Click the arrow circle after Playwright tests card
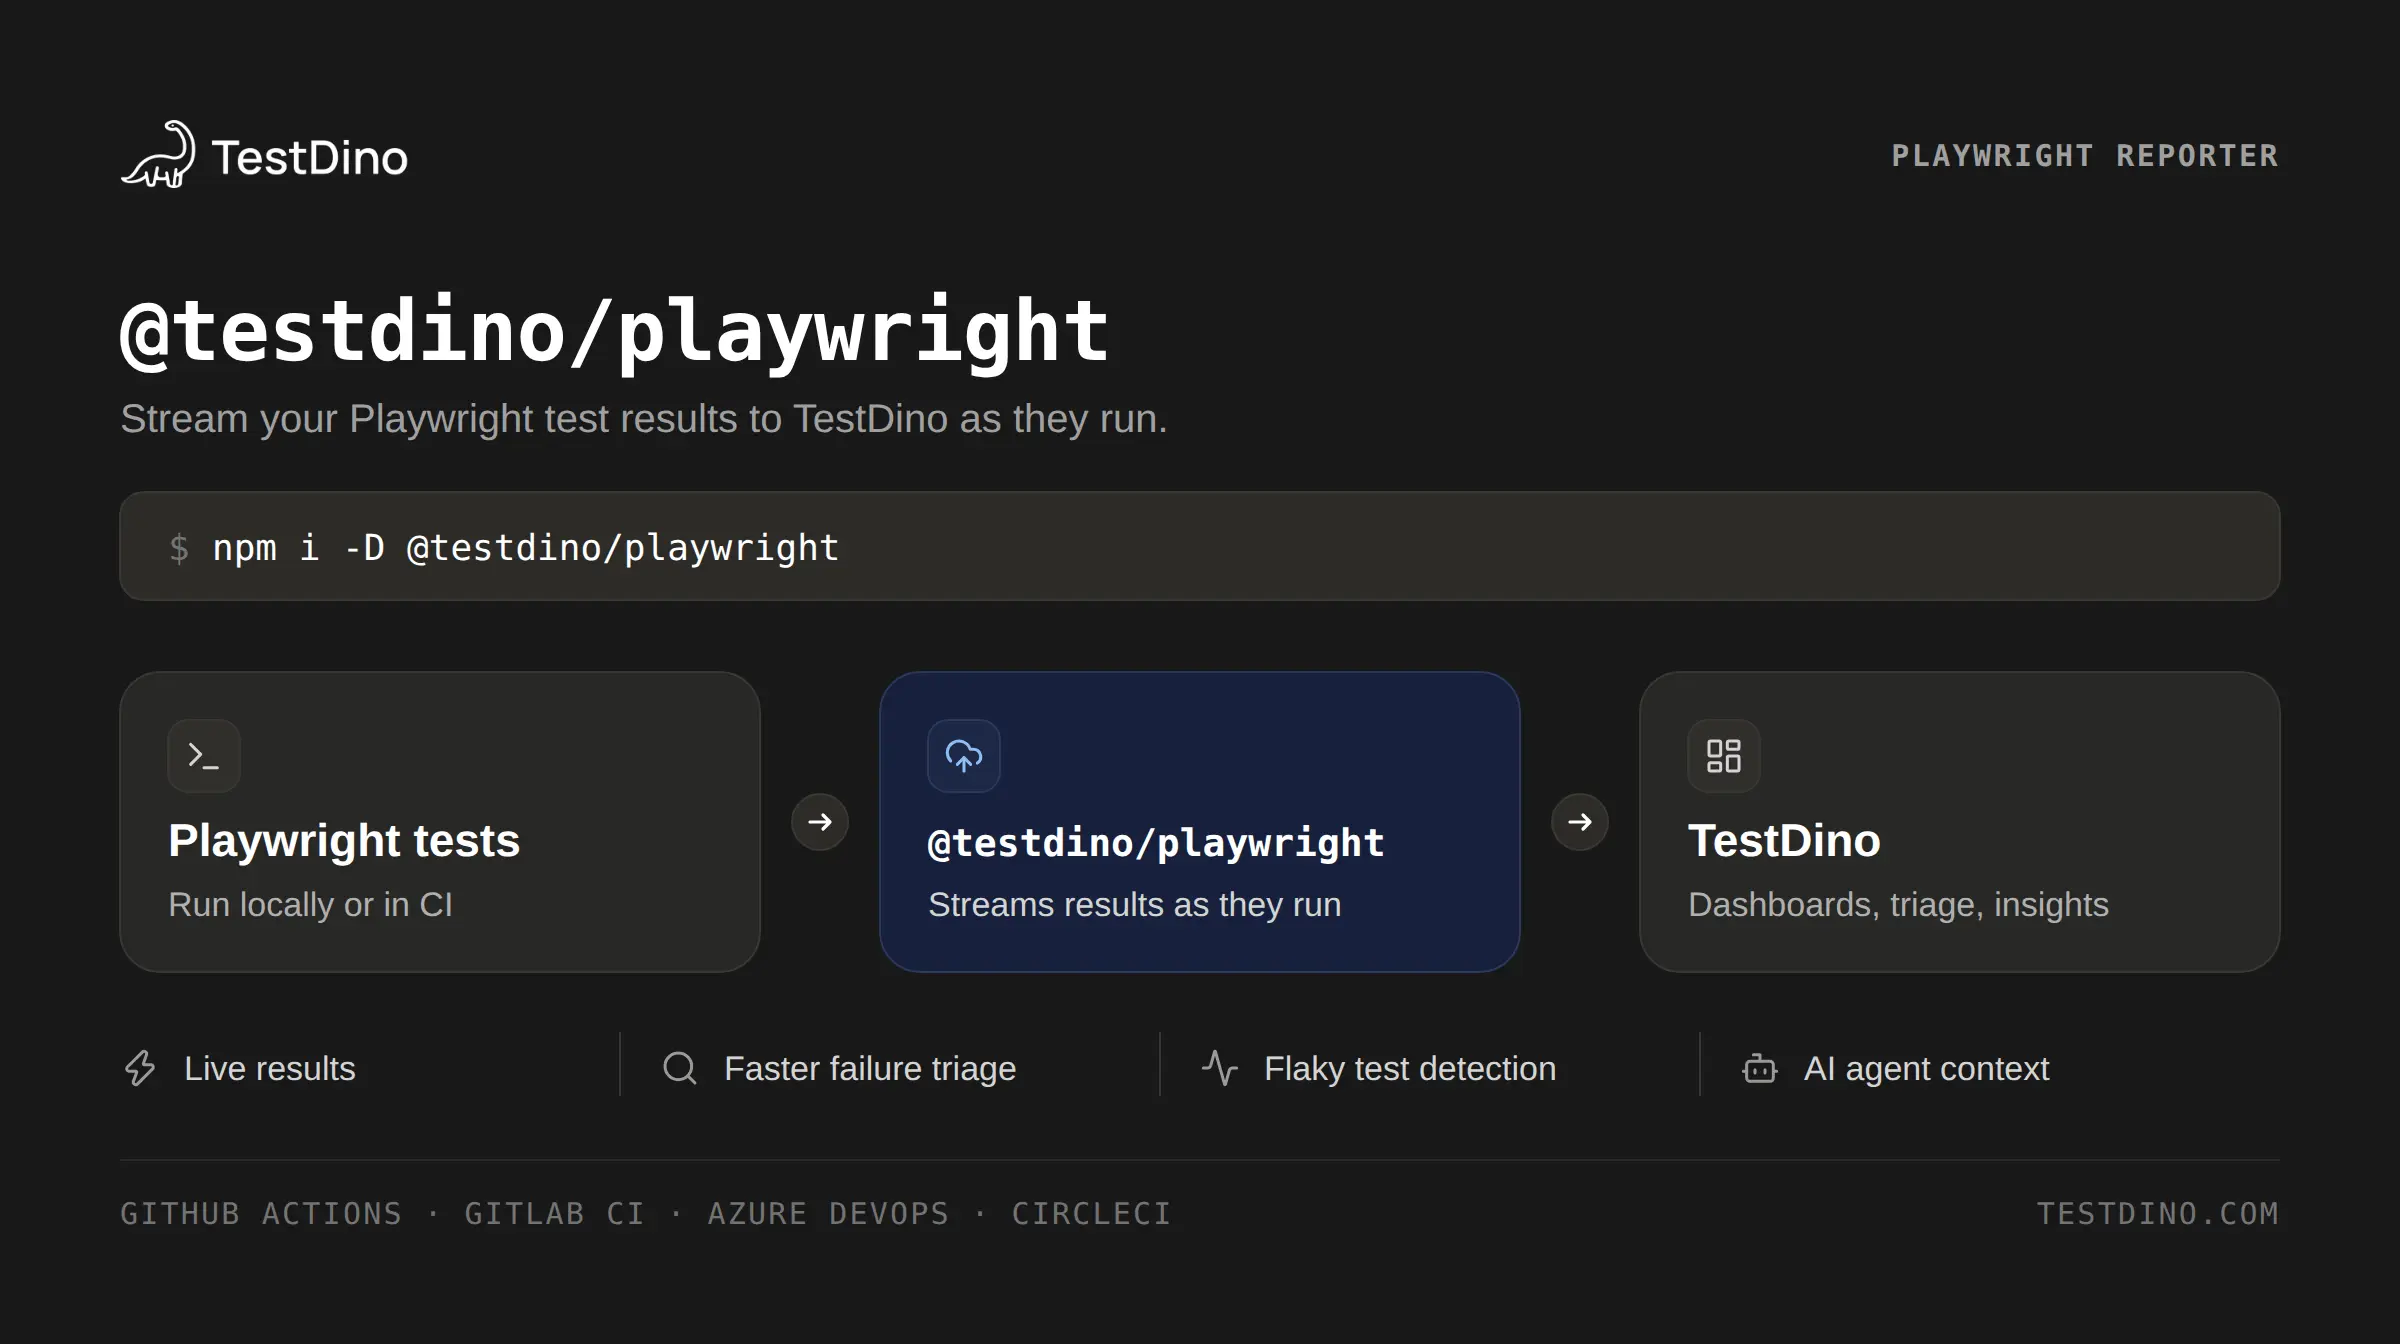2400x1344 pixels. (x=820, y=822)
